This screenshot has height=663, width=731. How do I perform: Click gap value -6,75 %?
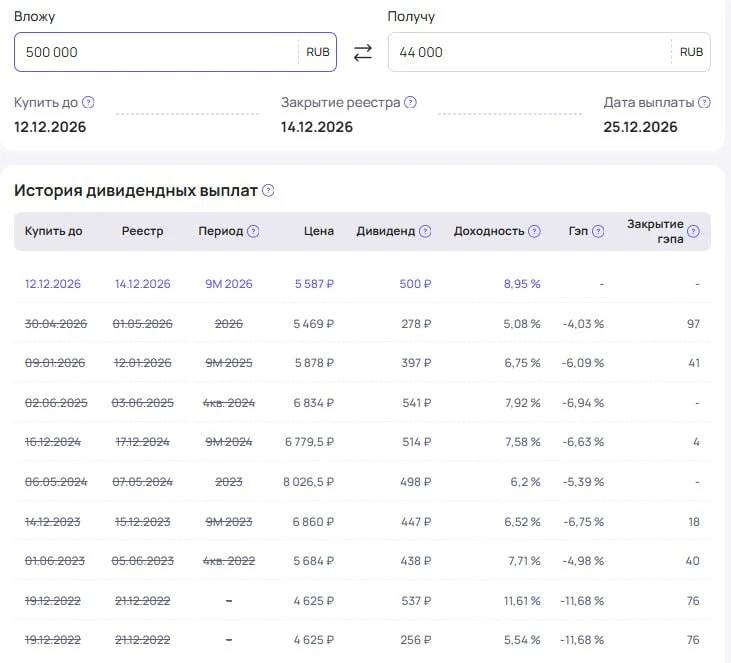[x=584, y=522]
